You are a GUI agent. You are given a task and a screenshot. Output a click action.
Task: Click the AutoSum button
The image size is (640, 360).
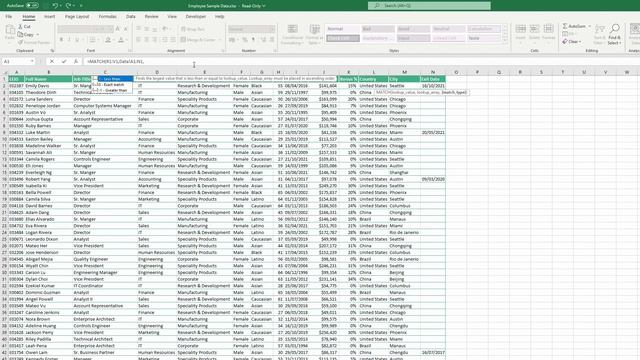[574, 26]
